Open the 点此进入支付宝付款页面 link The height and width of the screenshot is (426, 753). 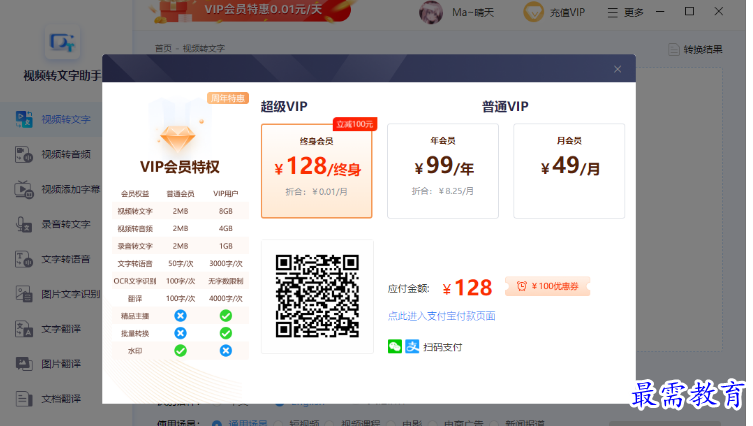[441, 316]
